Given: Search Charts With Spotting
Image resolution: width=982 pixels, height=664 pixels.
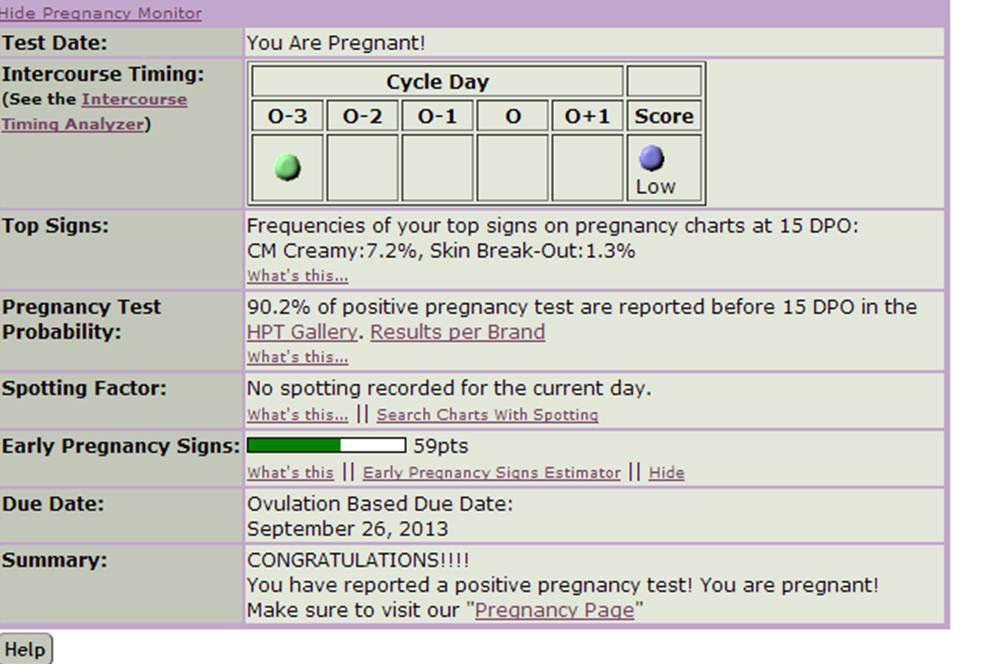Looking at the screenshot, I should click(x=487, y=415).
